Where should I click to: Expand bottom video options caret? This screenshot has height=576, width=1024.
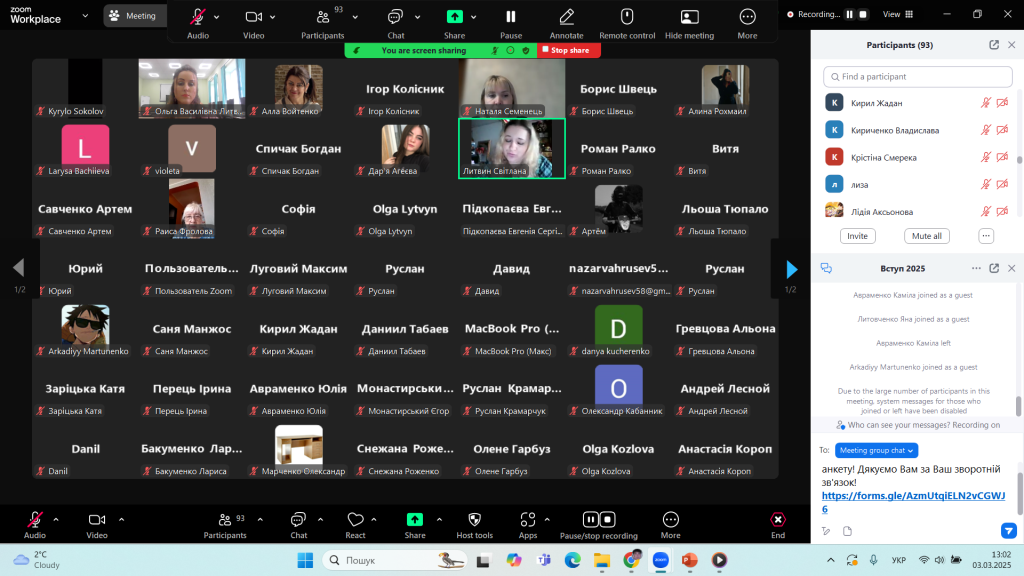click(121, 520)
